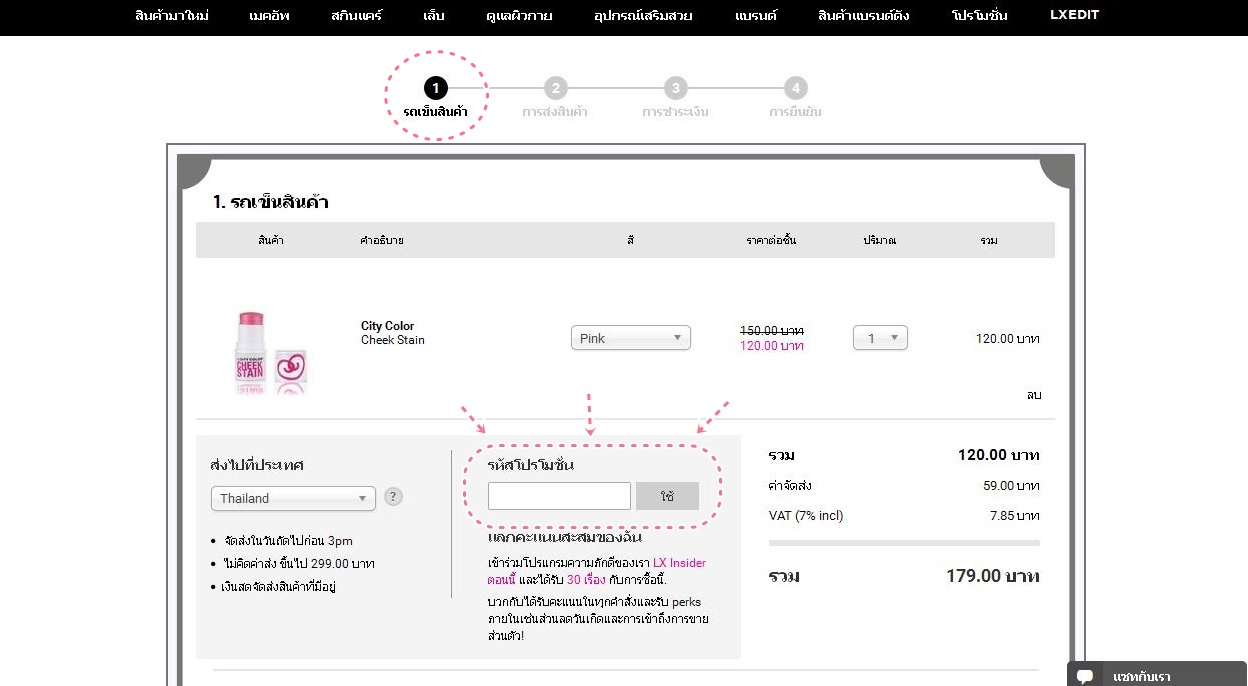The width and height of the screenshot is (1248, 686).
Task: Click the question mark help icon
Action: tap(394, 497)
